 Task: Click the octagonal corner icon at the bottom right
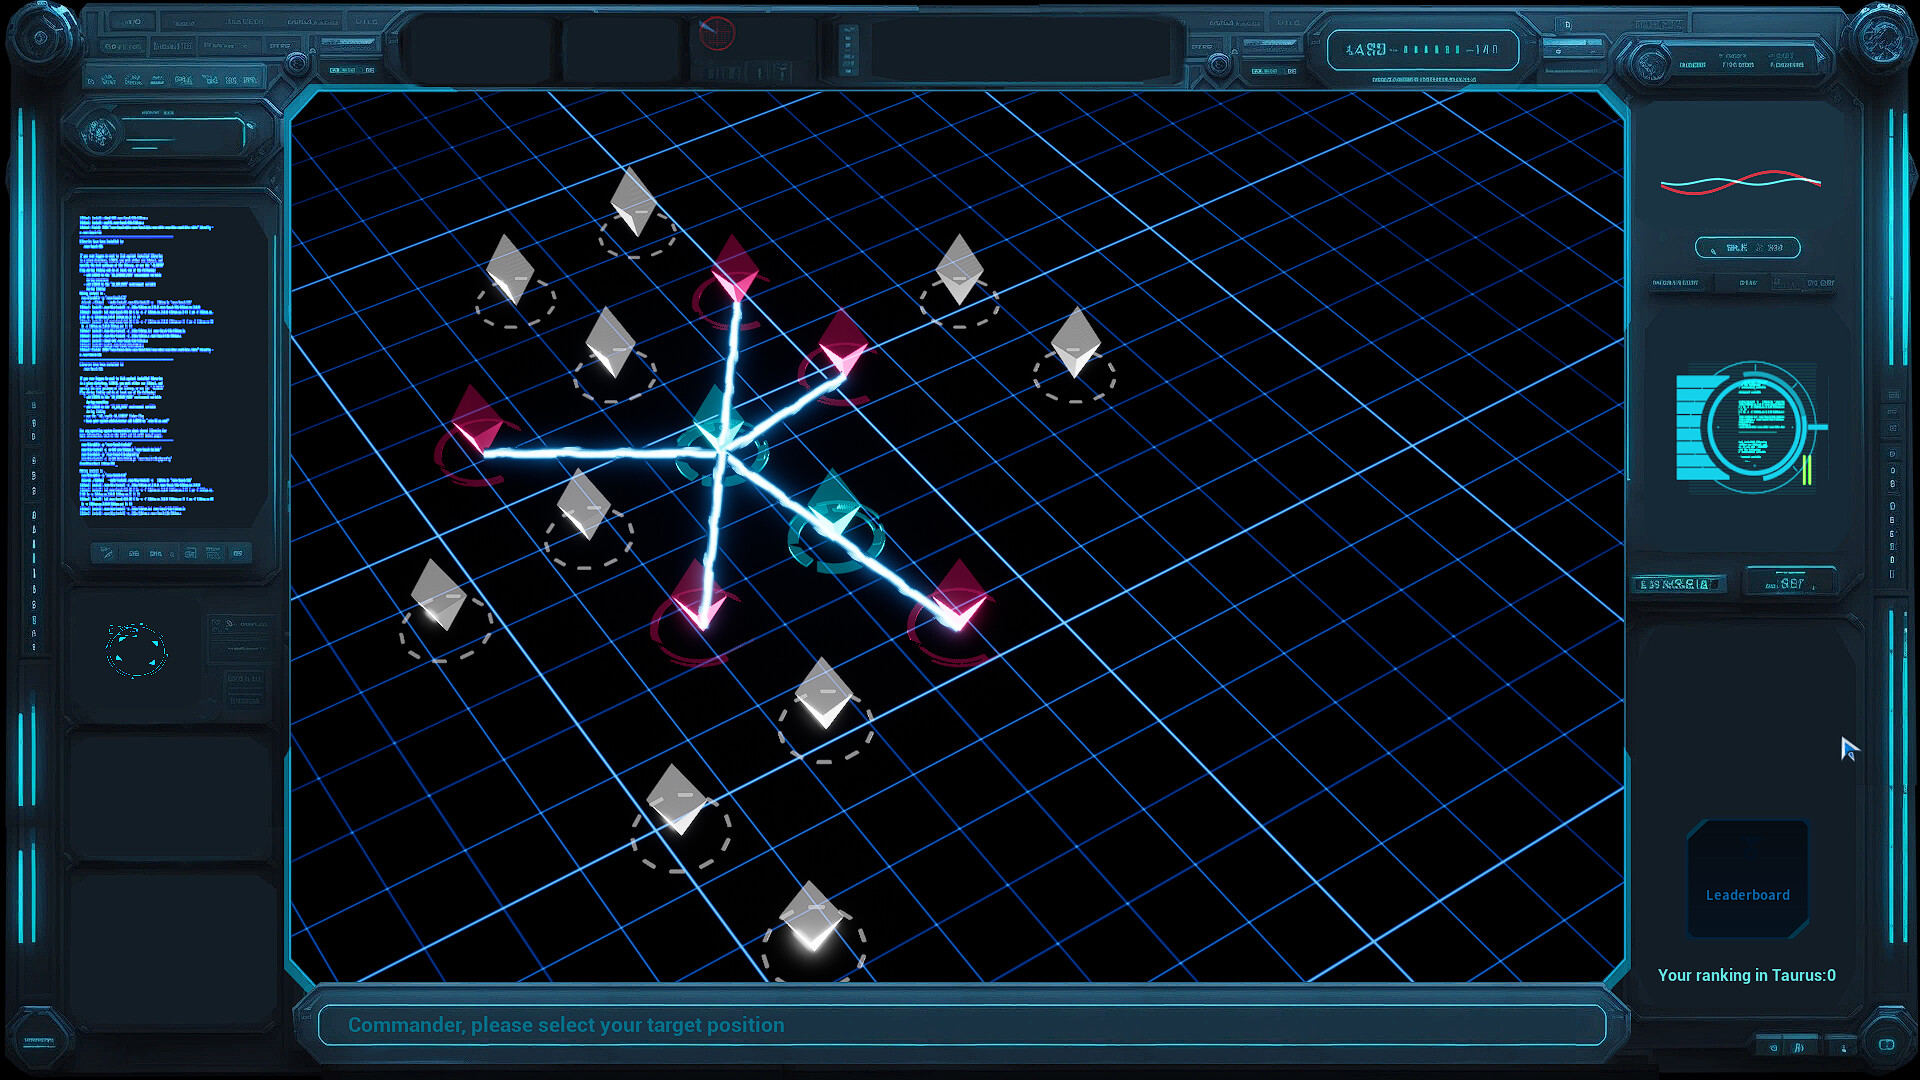1886,1044
